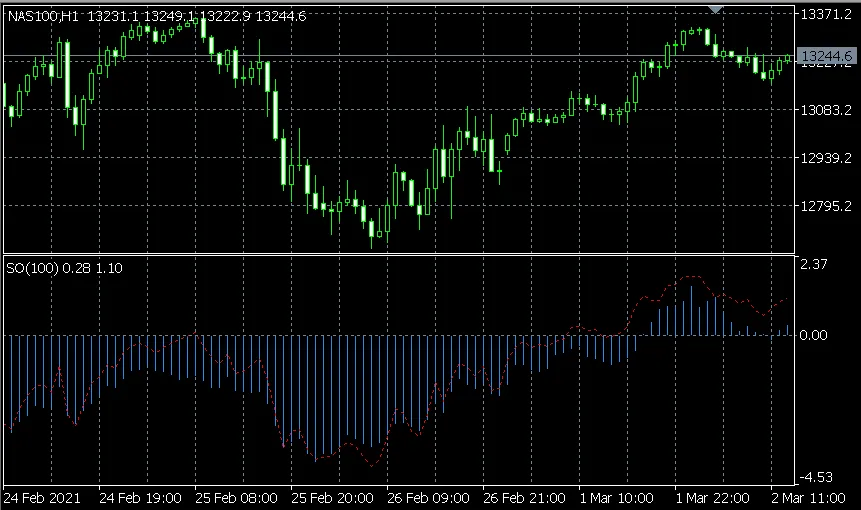Click the 26 Feb 09:00 time label

point(428,498)
